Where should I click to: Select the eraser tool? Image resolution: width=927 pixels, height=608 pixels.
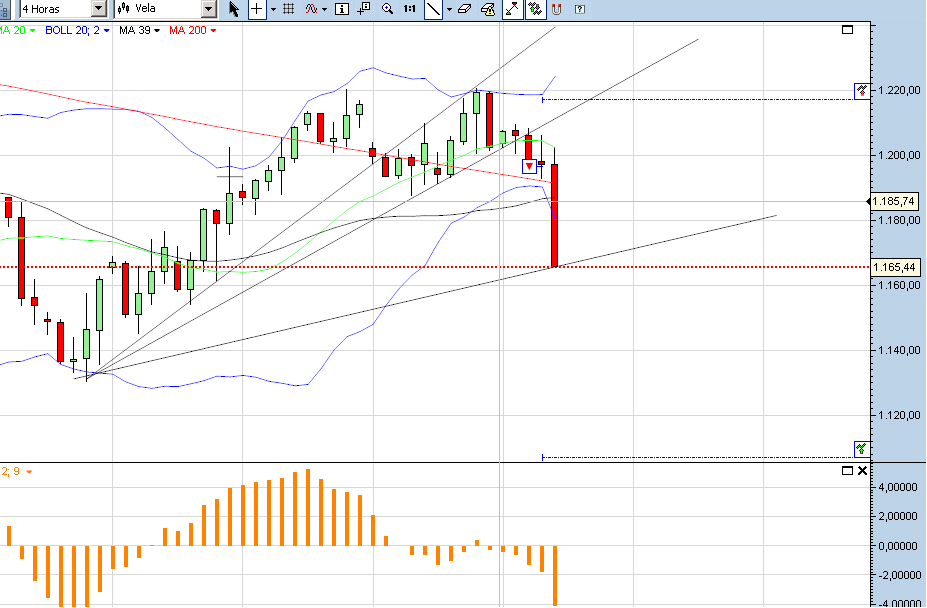click(465, 9)
